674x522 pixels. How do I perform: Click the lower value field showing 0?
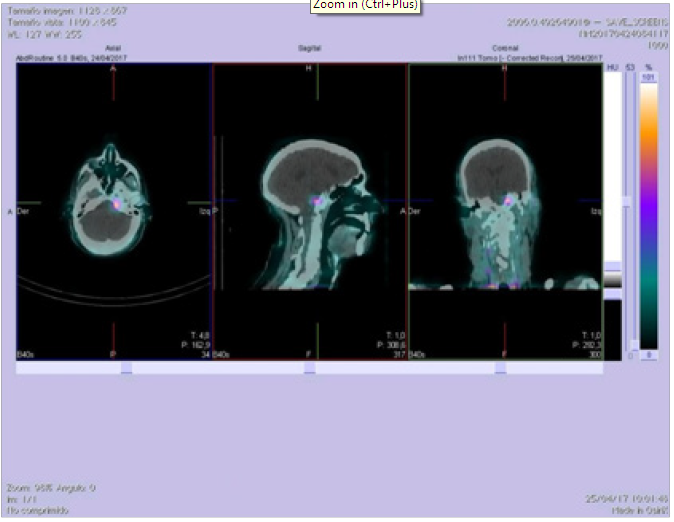[x=649, y=355]
